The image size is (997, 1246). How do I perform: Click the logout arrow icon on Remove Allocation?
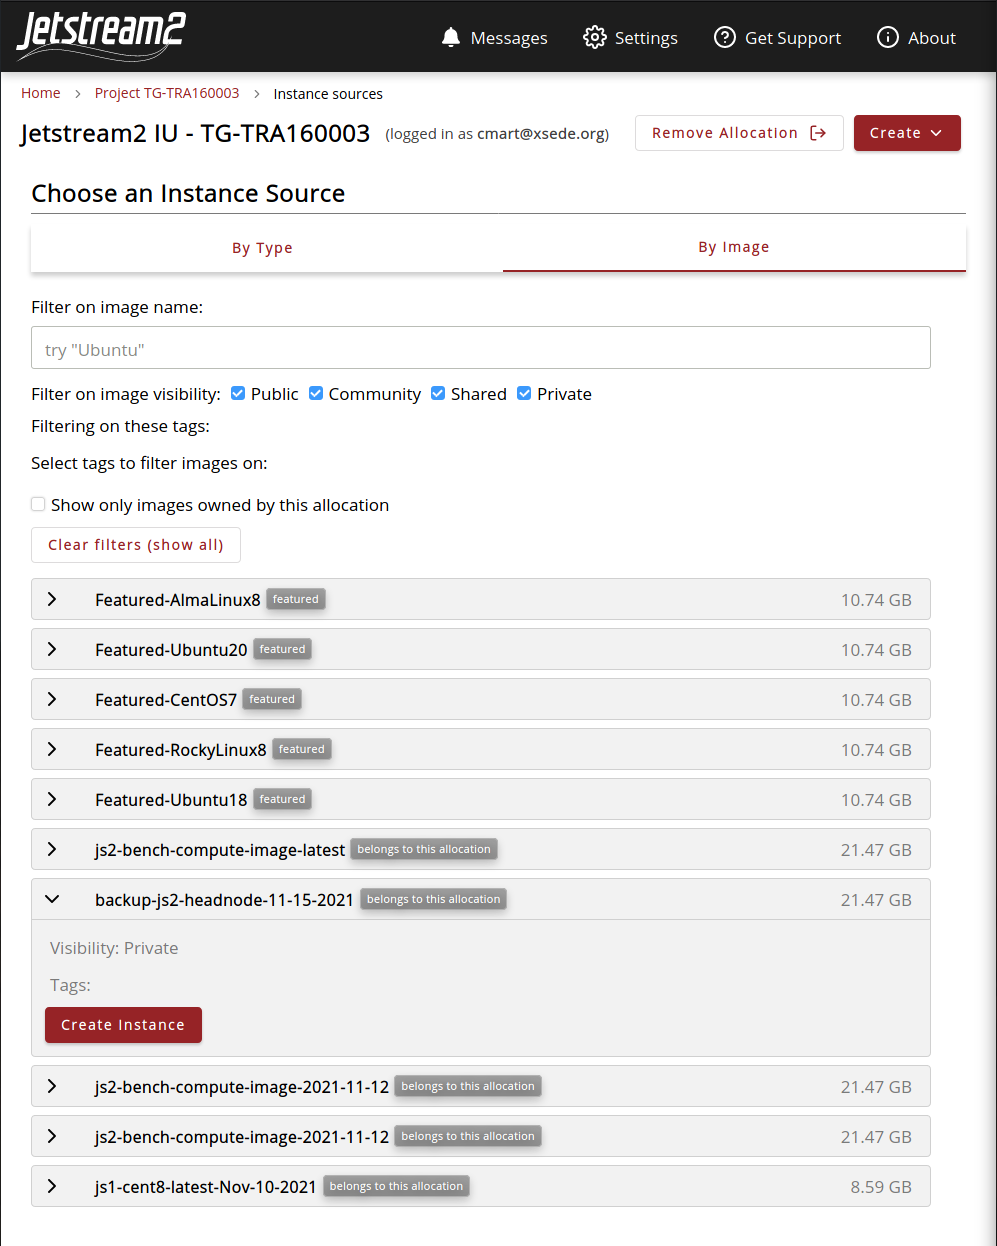(818, 133)
